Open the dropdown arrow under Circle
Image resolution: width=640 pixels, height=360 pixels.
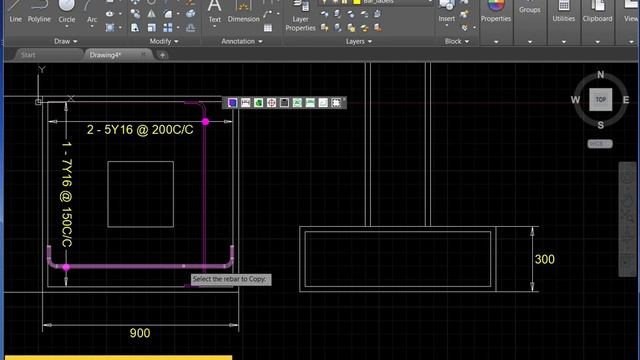tap(67, 27)
